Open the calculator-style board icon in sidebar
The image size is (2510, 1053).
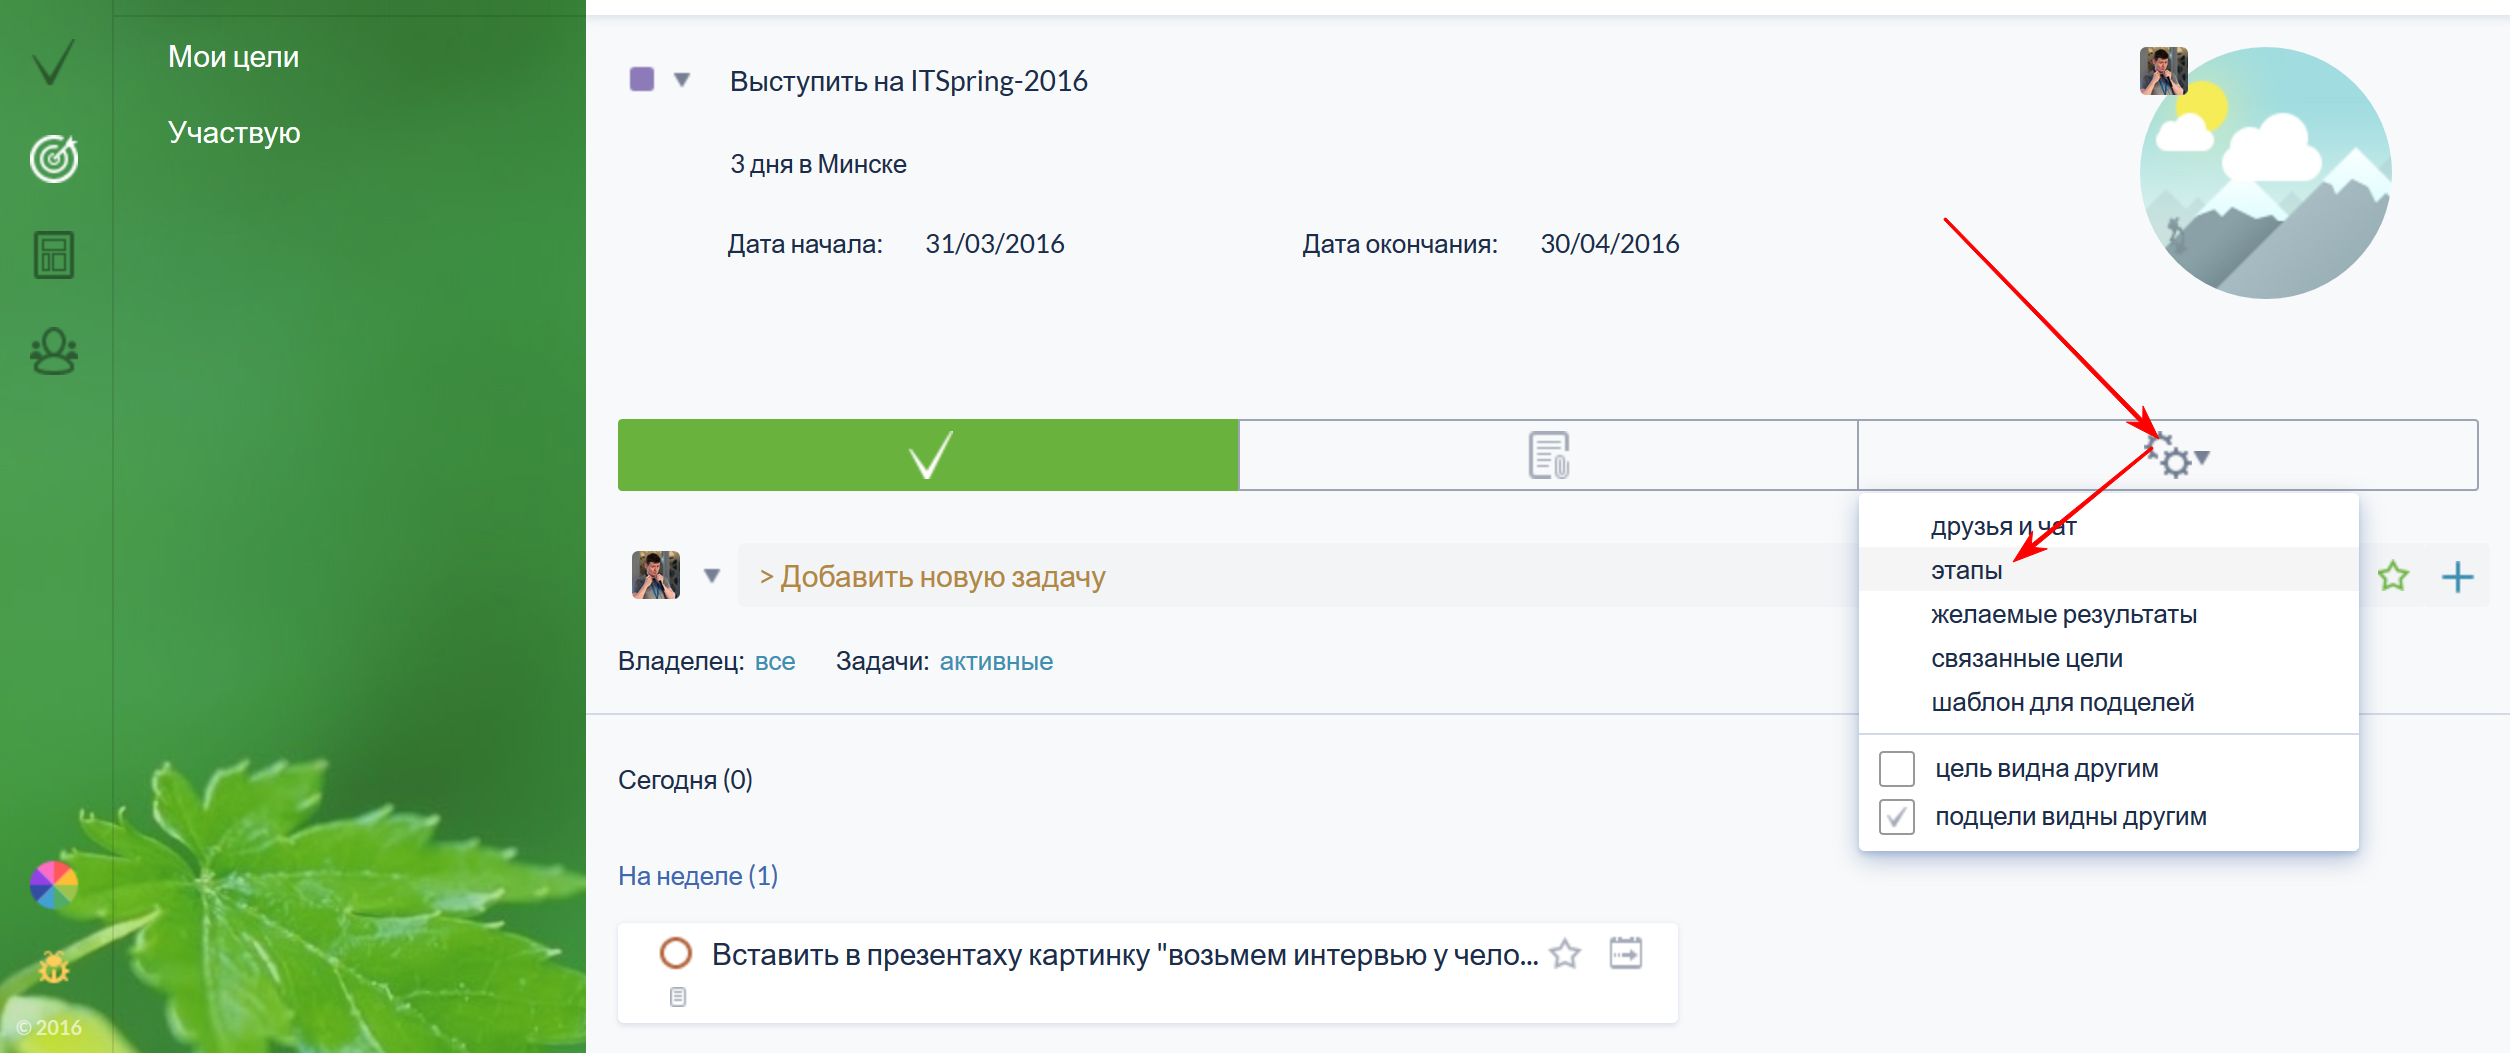(x=54, y=255)
